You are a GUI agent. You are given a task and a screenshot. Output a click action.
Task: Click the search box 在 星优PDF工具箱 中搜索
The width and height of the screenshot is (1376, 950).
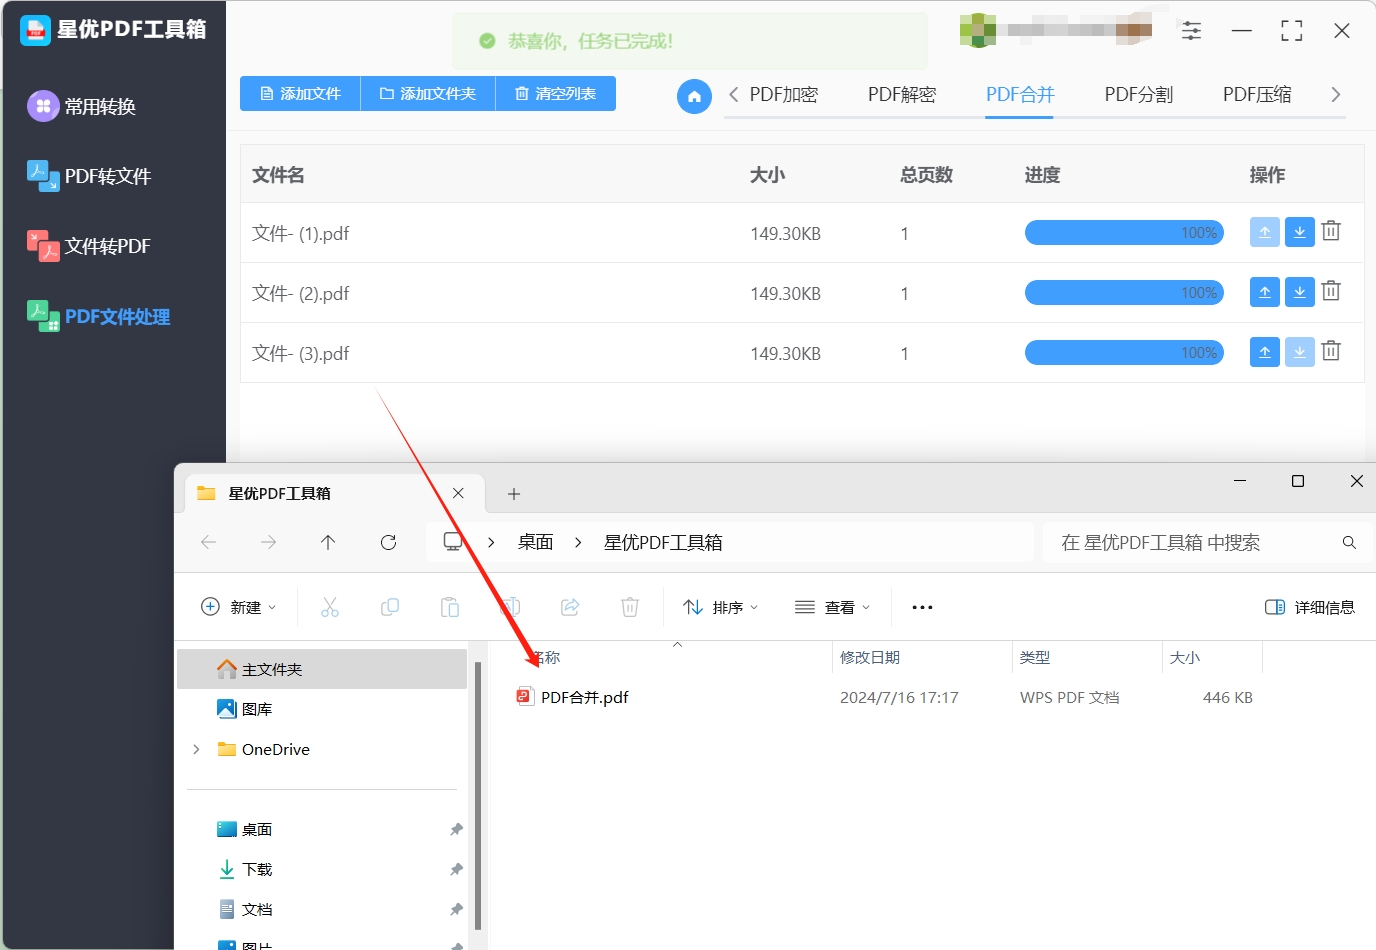point(1207,542)
